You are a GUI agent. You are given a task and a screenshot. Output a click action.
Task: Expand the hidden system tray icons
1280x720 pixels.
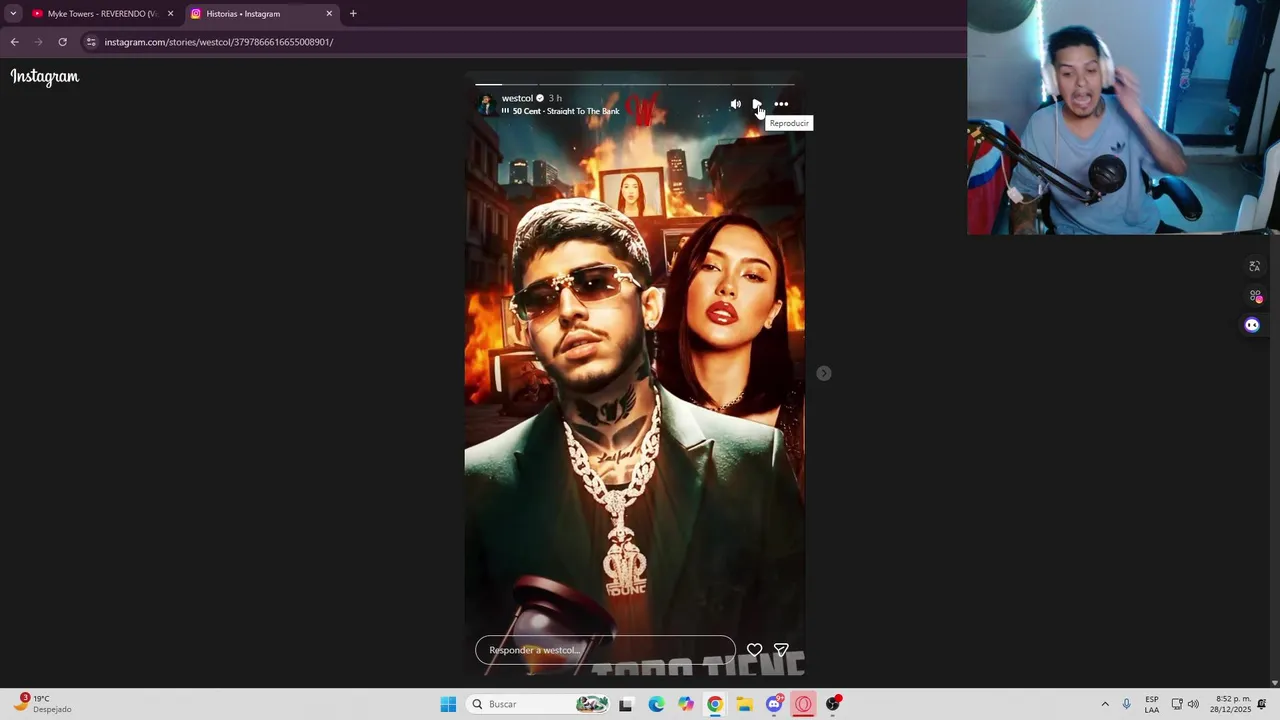(x=1105, y=704)
